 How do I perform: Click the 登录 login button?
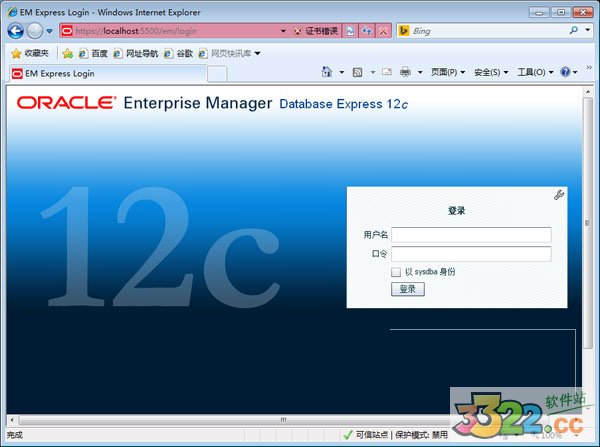tap(408, 289)
